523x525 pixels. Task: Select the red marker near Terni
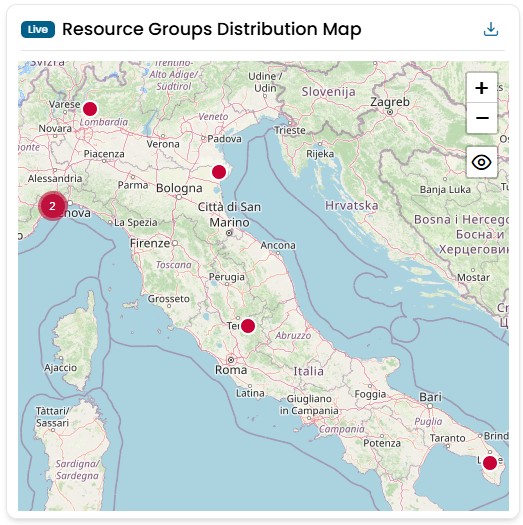pos(248,326)
